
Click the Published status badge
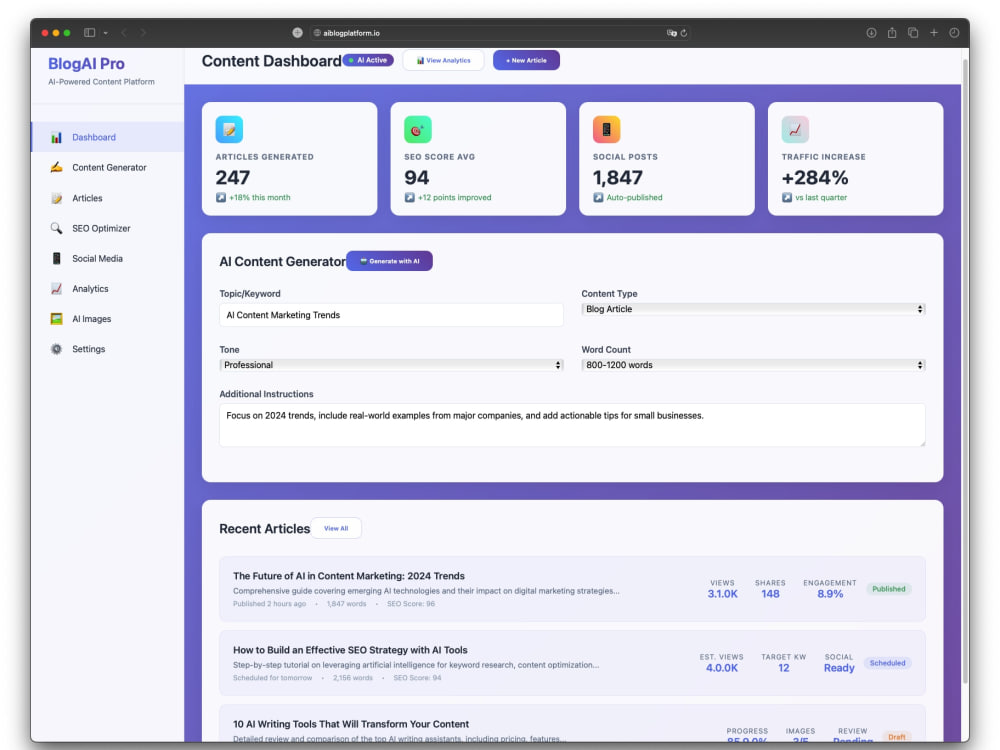tap(888, 589)
